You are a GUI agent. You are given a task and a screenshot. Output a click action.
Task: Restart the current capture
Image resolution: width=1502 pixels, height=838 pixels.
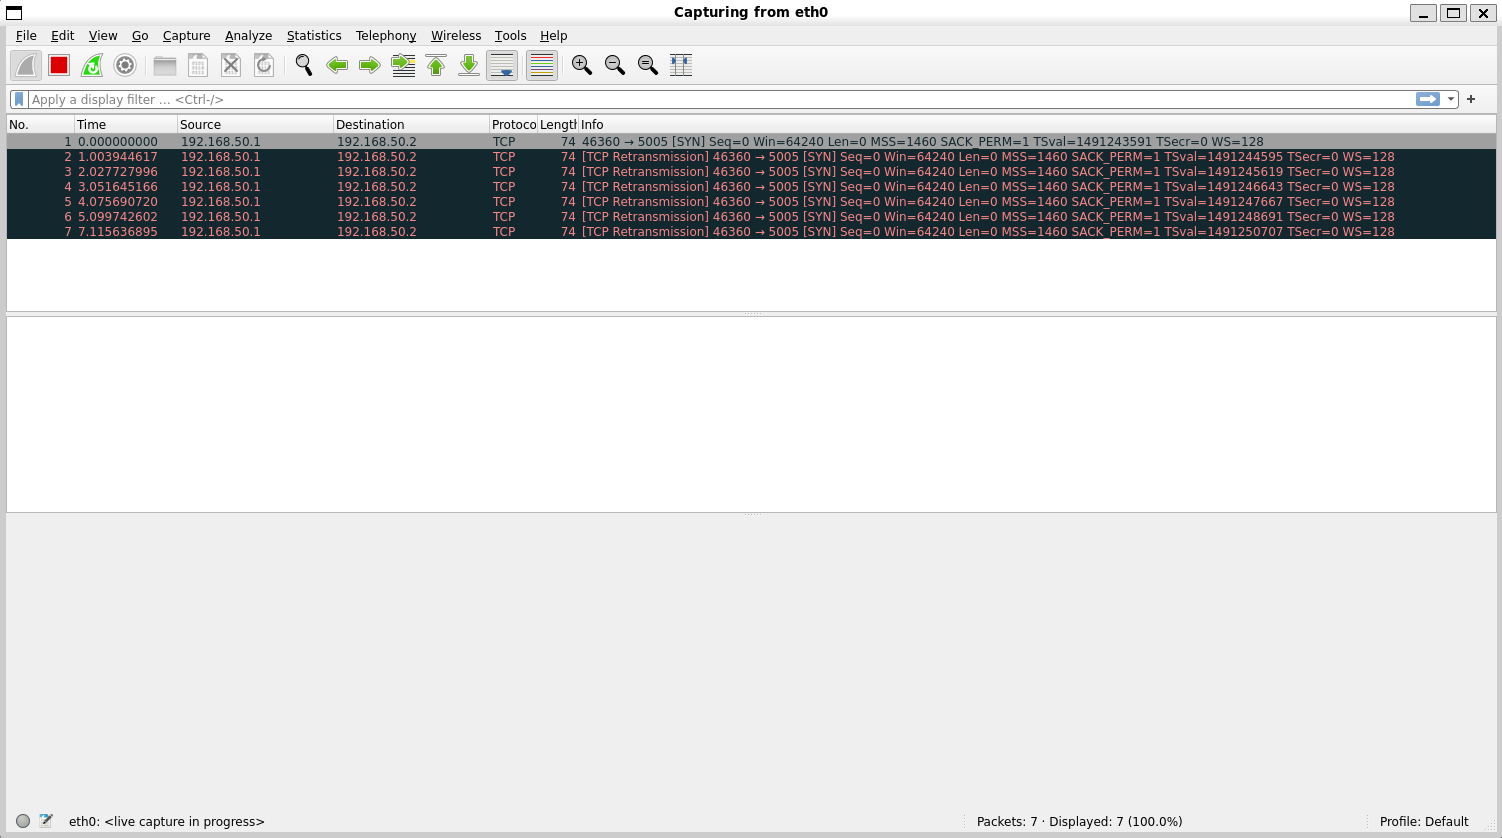91,65
